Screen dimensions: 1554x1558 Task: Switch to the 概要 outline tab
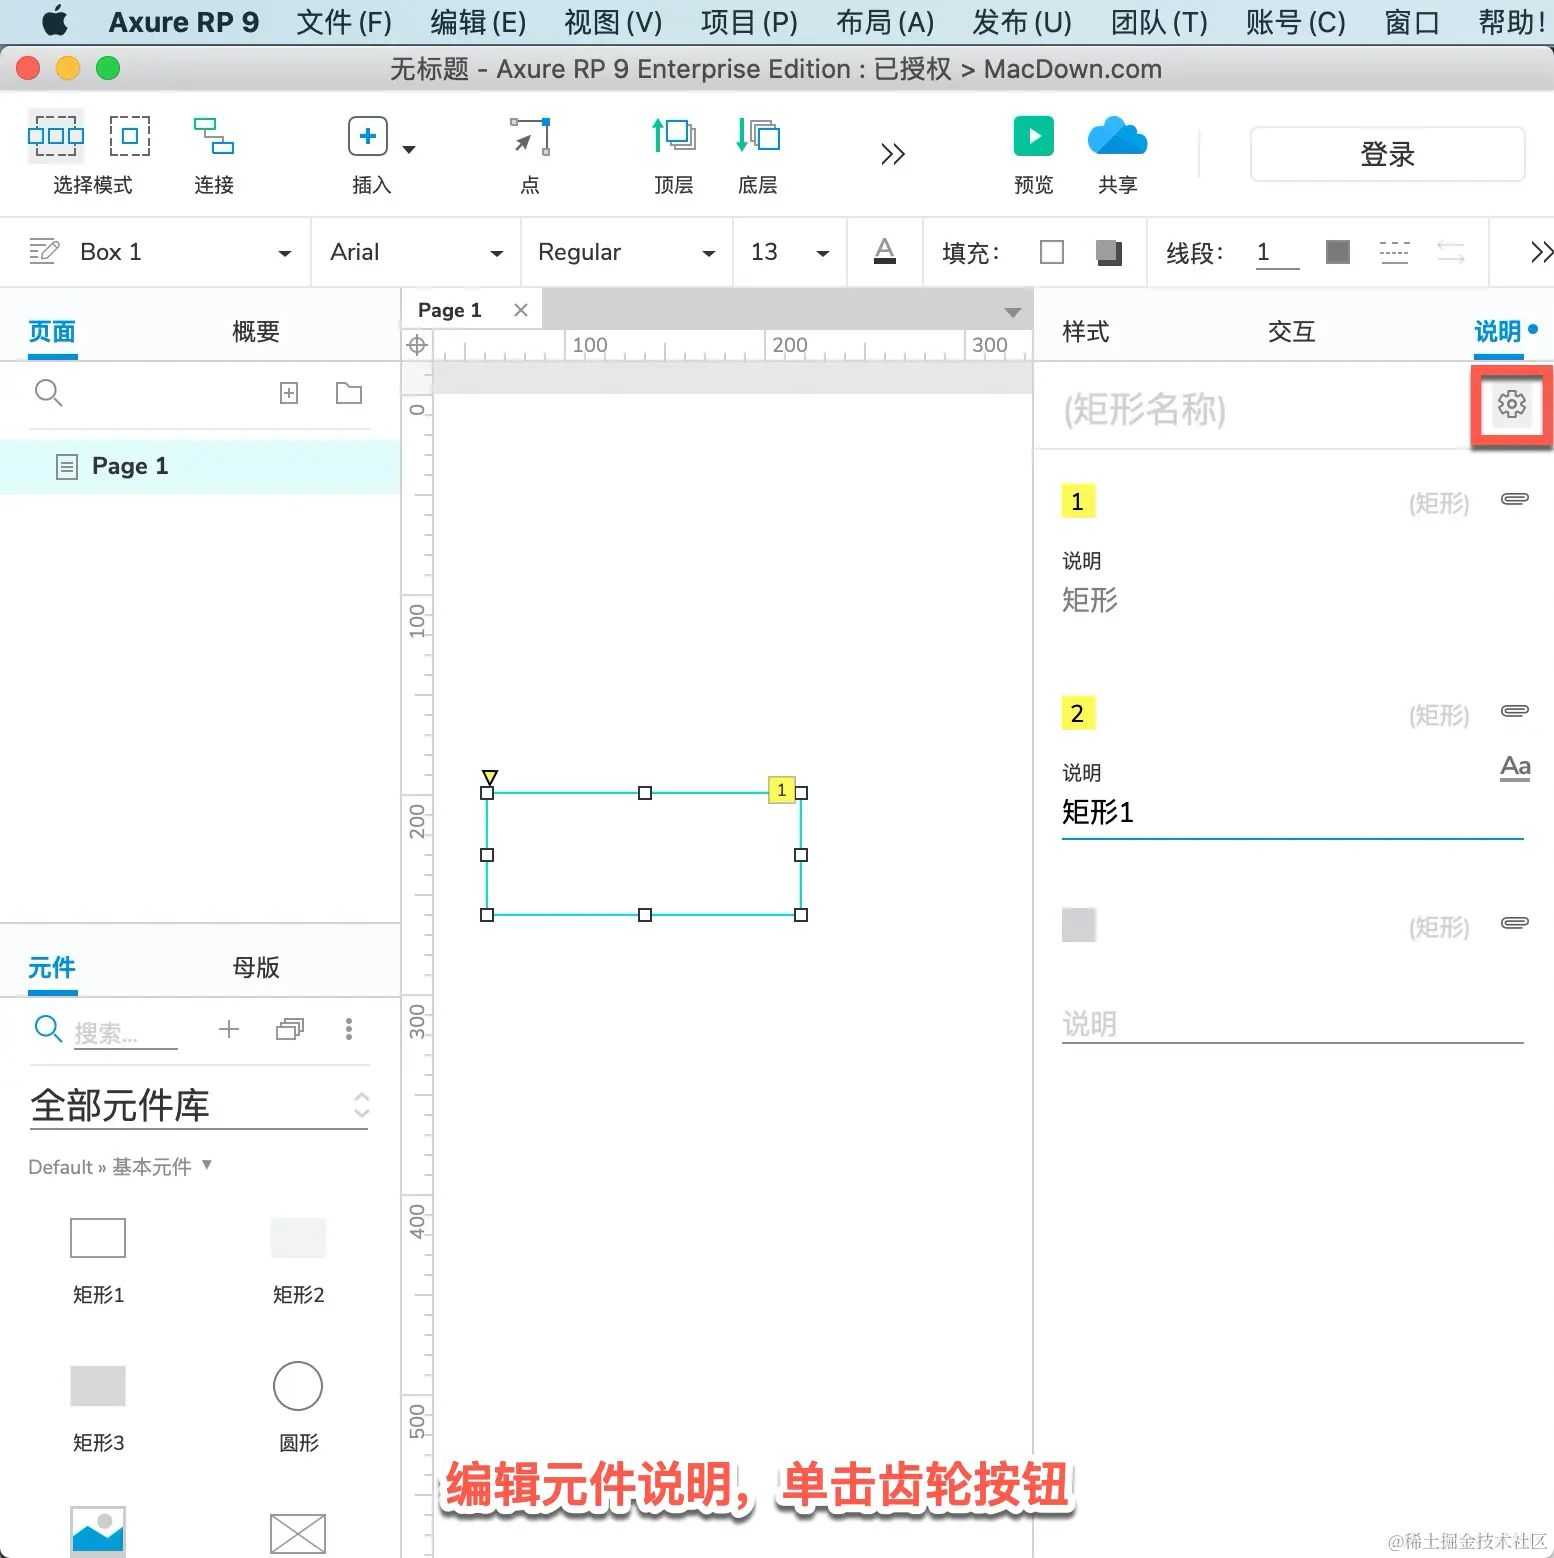click(x=256, y=332)
